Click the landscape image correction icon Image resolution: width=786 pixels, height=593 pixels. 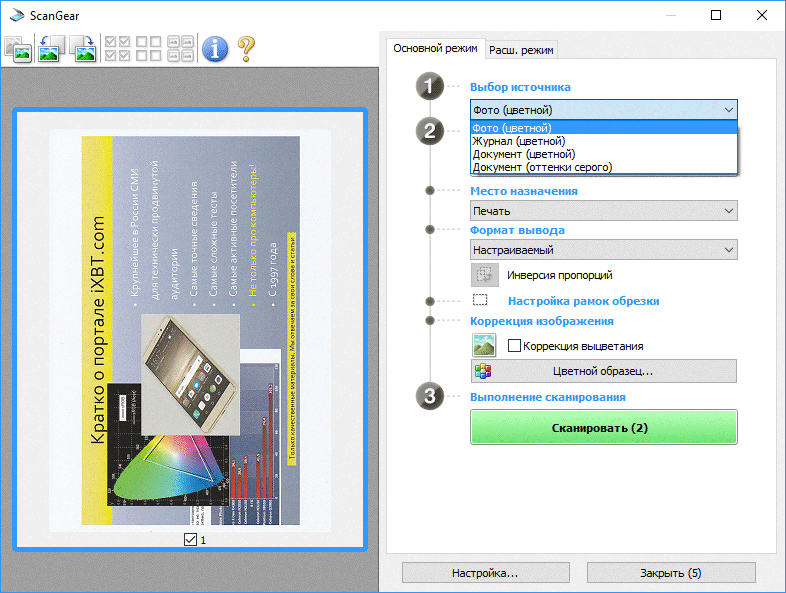tap(484, 345)
